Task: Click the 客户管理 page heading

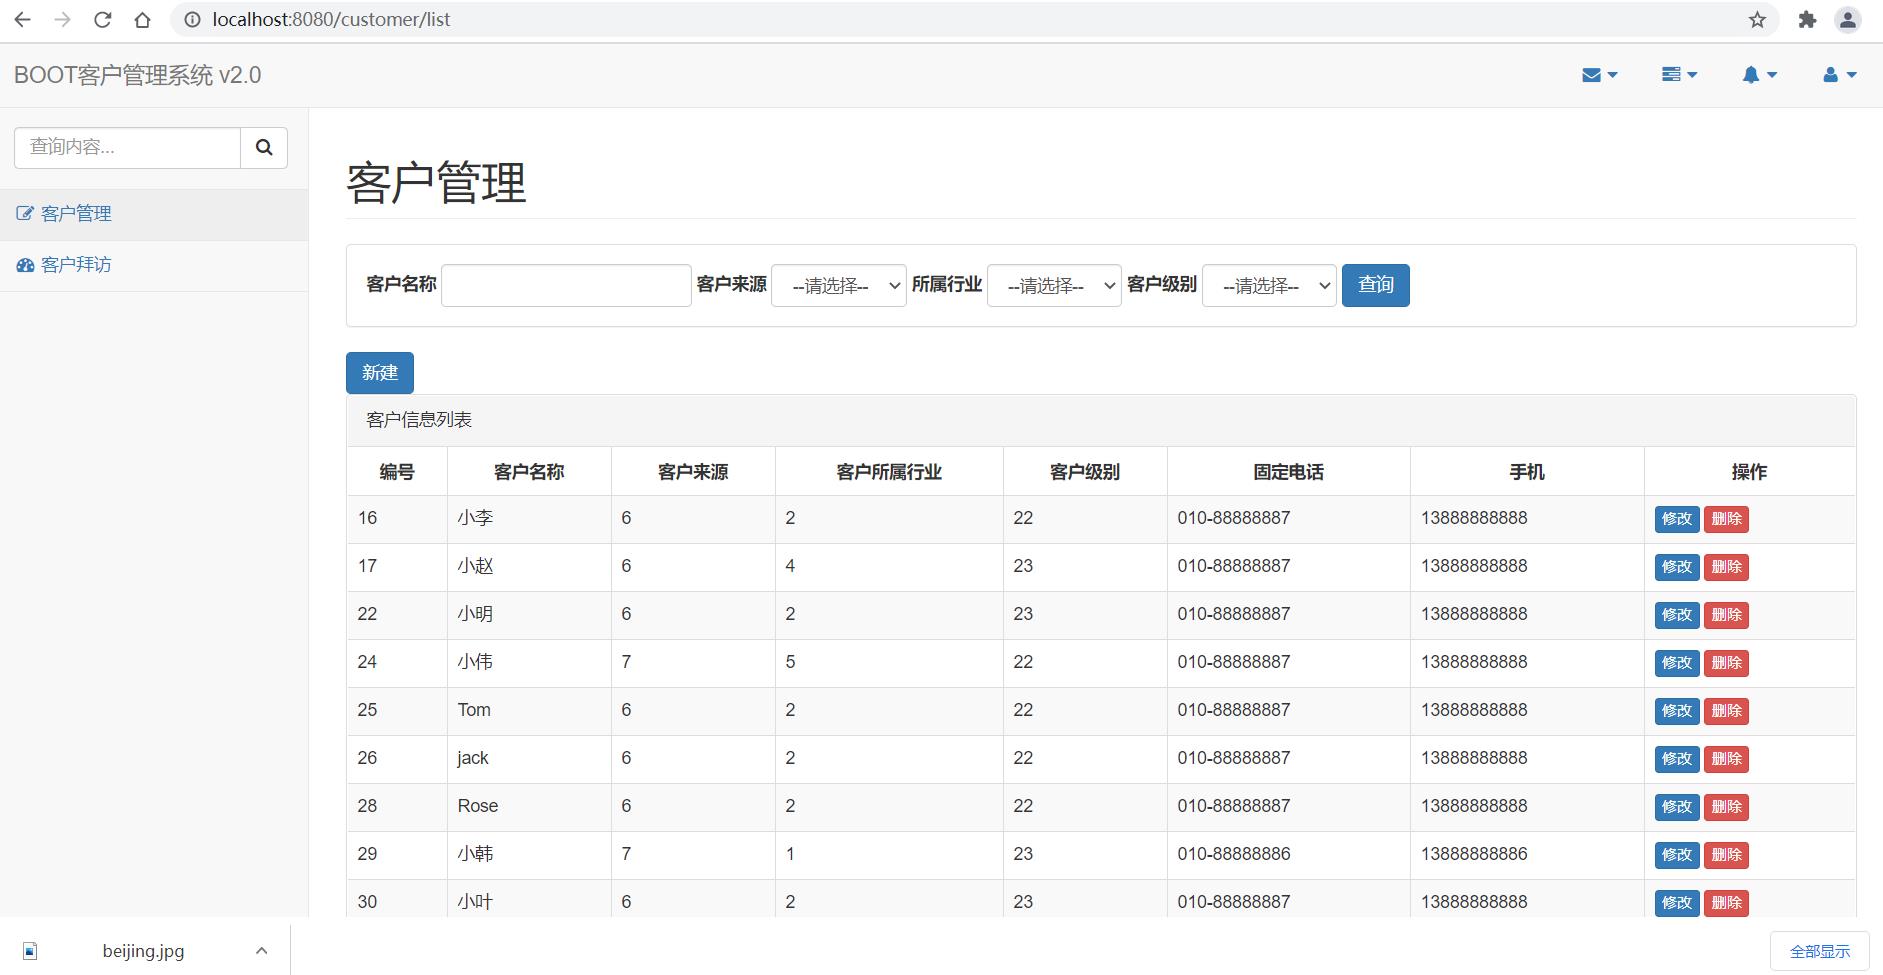Action: pyautogui.click(x=436, y=183)
